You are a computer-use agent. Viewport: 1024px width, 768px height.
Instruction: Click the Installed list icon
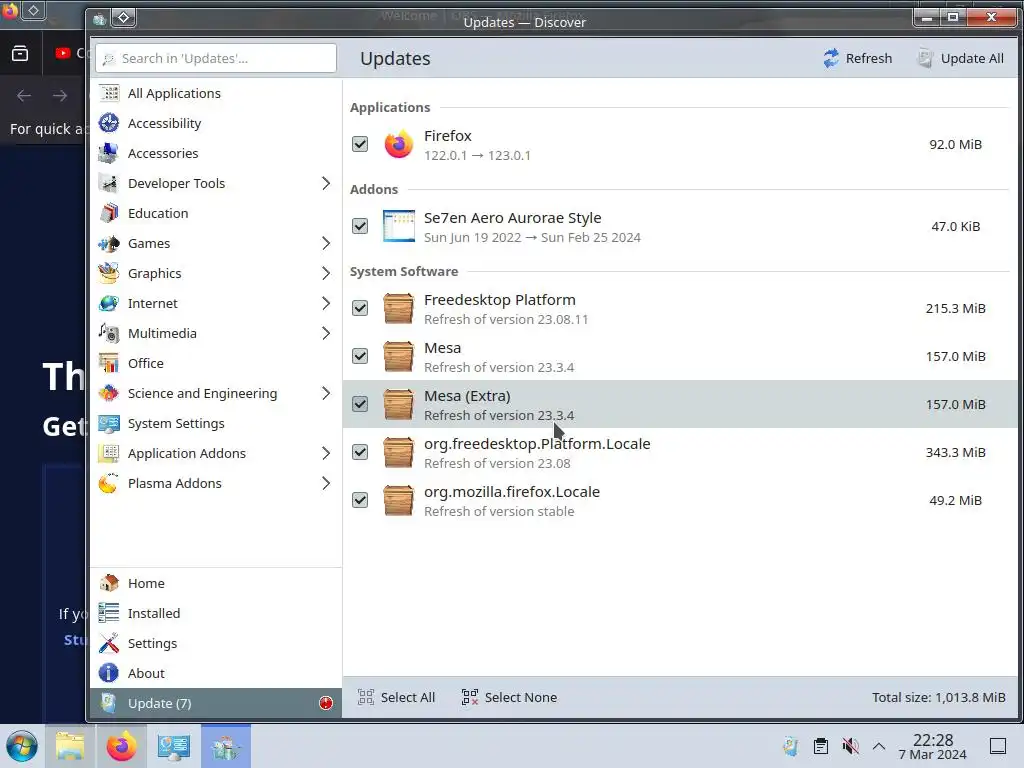(x=108, y=613)
